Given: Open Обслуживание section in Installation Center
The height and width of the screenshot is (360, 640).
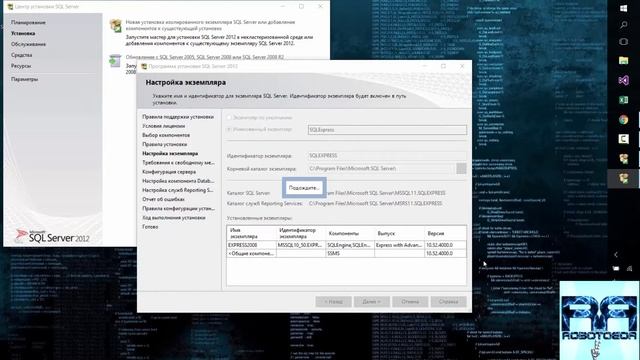Looking at the screenshot, I should tap(28, 44).
